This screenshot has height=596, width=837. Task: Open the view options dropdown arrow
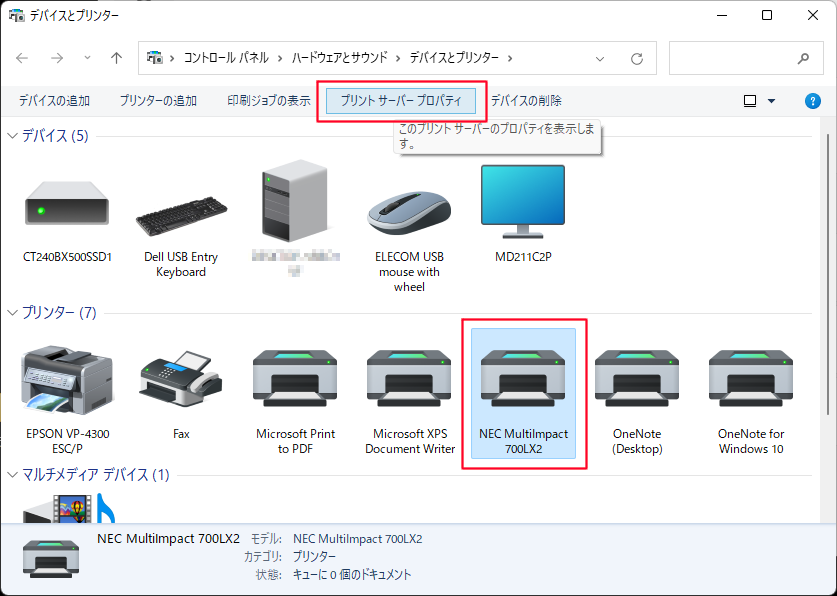tap(771, 101)
